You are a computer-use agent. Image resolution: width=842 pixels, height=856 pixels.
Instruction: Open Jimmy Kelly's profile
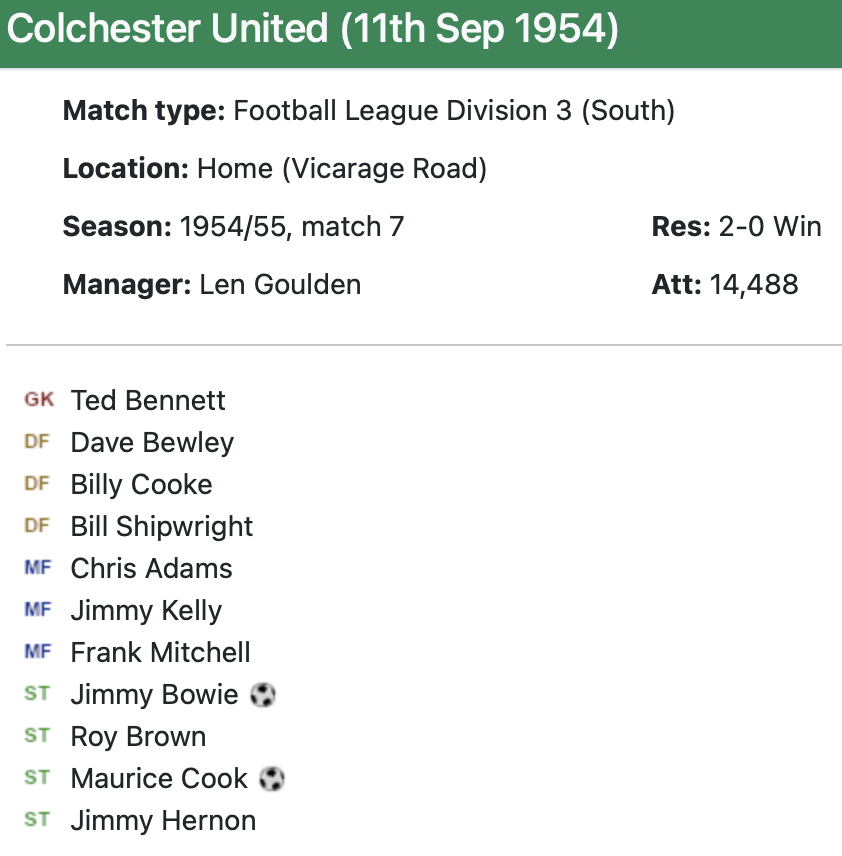pos(146,611)
